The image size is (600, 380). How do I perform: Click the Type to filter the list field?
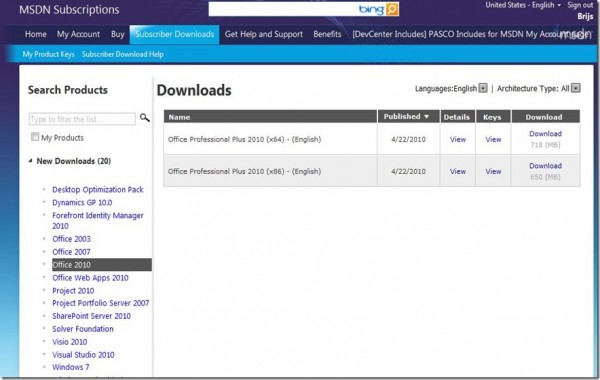pos(82,119)
